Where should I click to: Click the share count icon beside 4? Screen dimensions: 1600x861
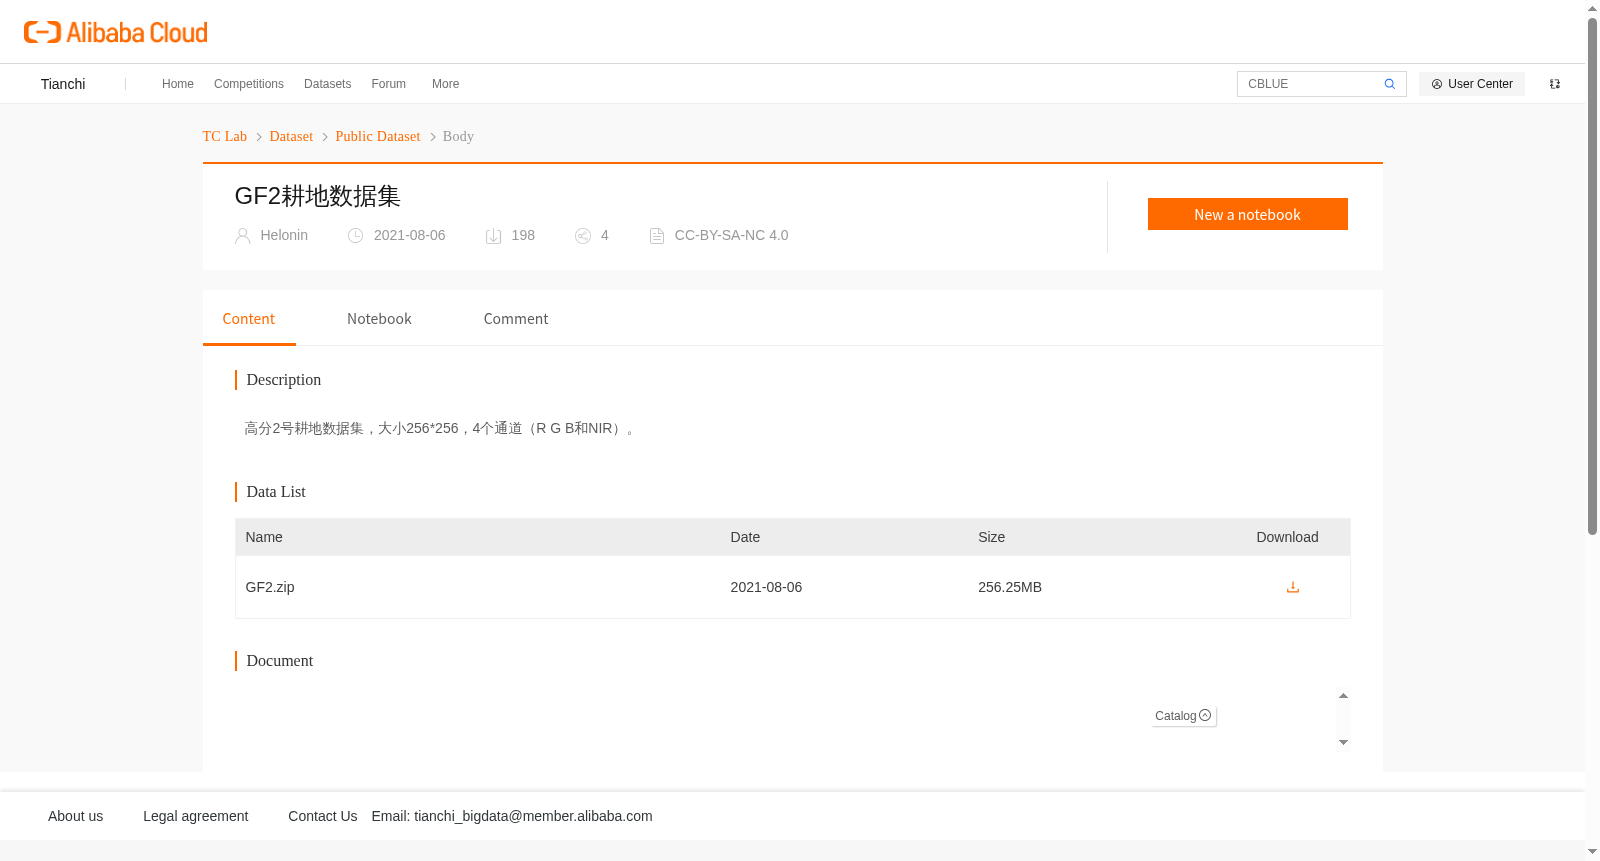[583, 236]
